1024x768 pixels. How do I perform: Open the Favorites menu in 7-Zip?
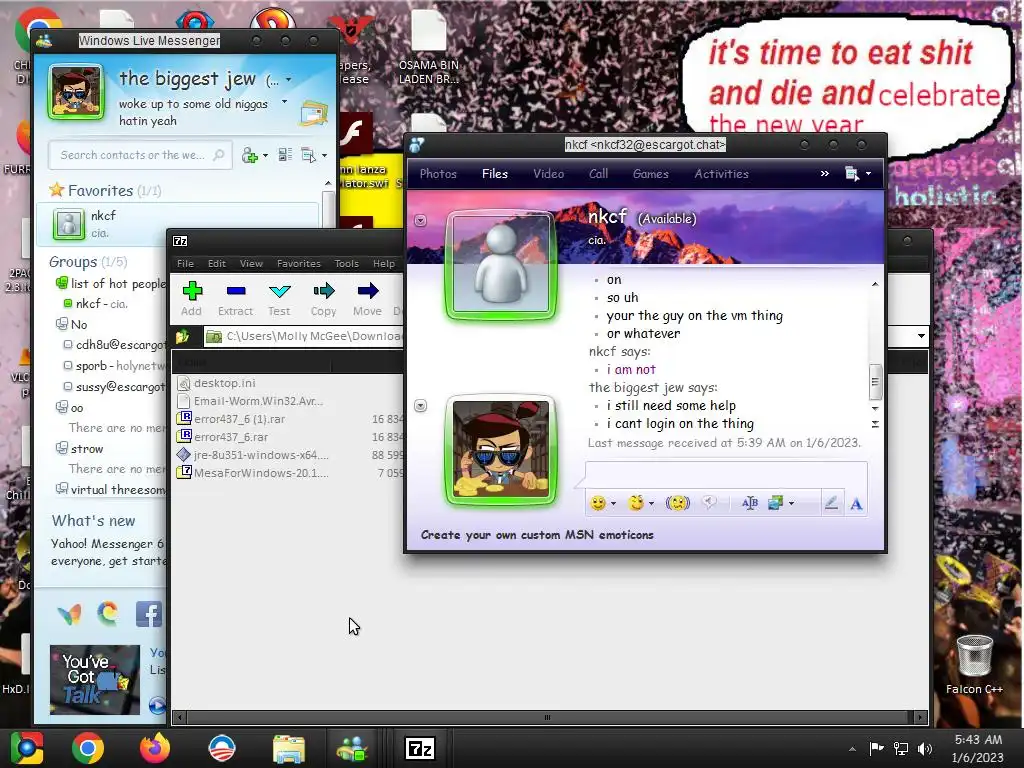coord(298,263)
